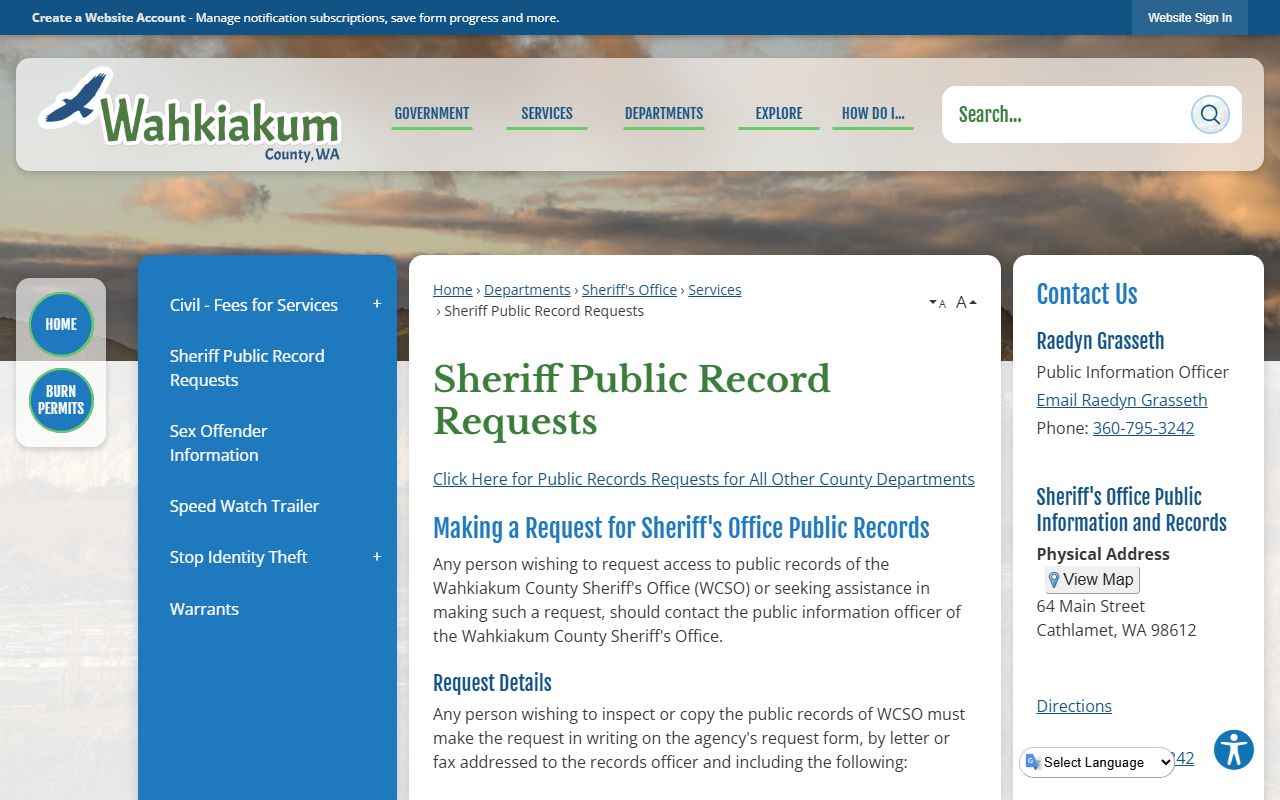
Task: Click the 64 Main Street address text
Action: pyautogui.click(x=1091, y=606)
